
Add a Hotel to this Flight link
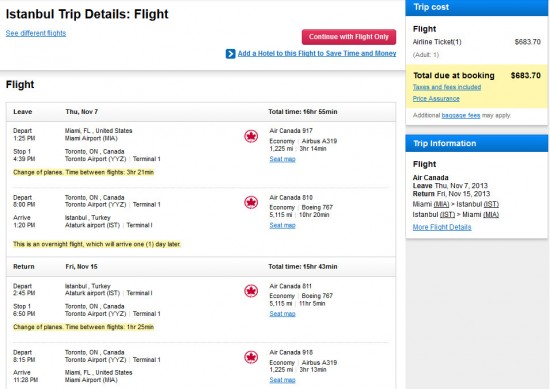point(317,54)
